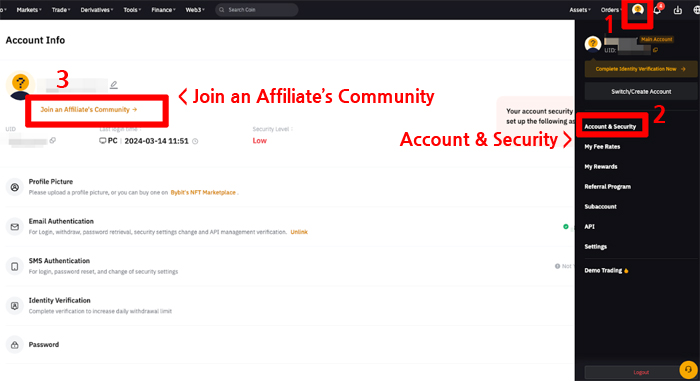Click the Logout button in the side panel
The image size is (700, 381).
click(x=641, y=372)
